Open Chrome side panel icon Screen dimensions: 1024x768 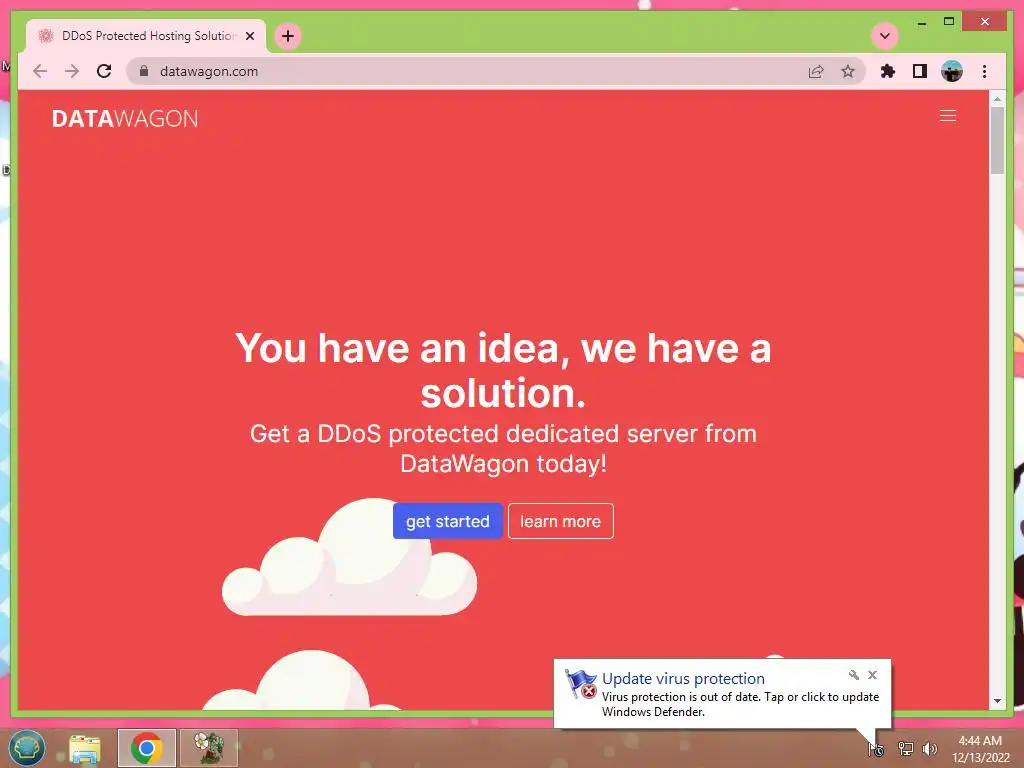(920, 71)
